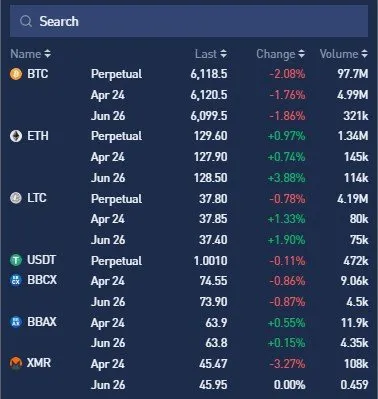Click the LTC coin icon

coord(16,198)
